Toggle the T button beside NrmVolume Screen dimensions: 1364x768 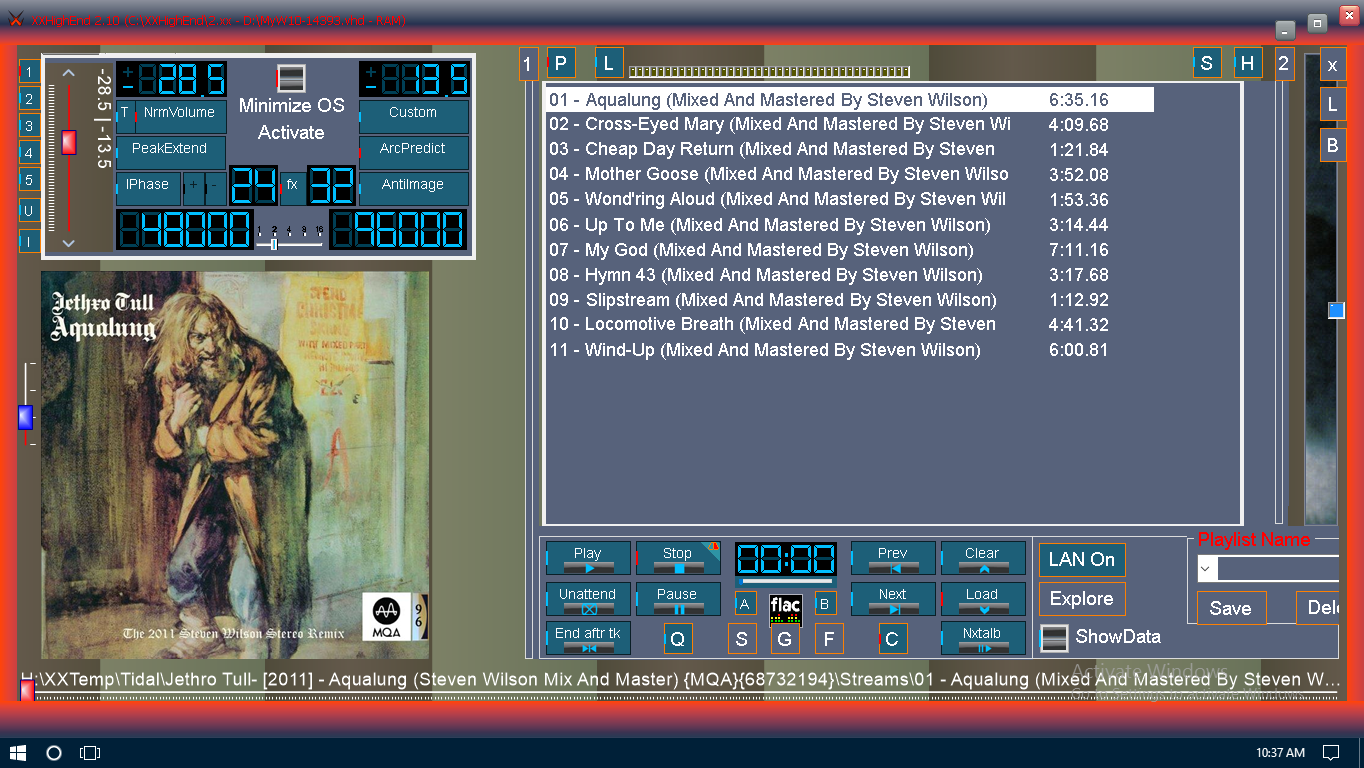tap(125, 116)
